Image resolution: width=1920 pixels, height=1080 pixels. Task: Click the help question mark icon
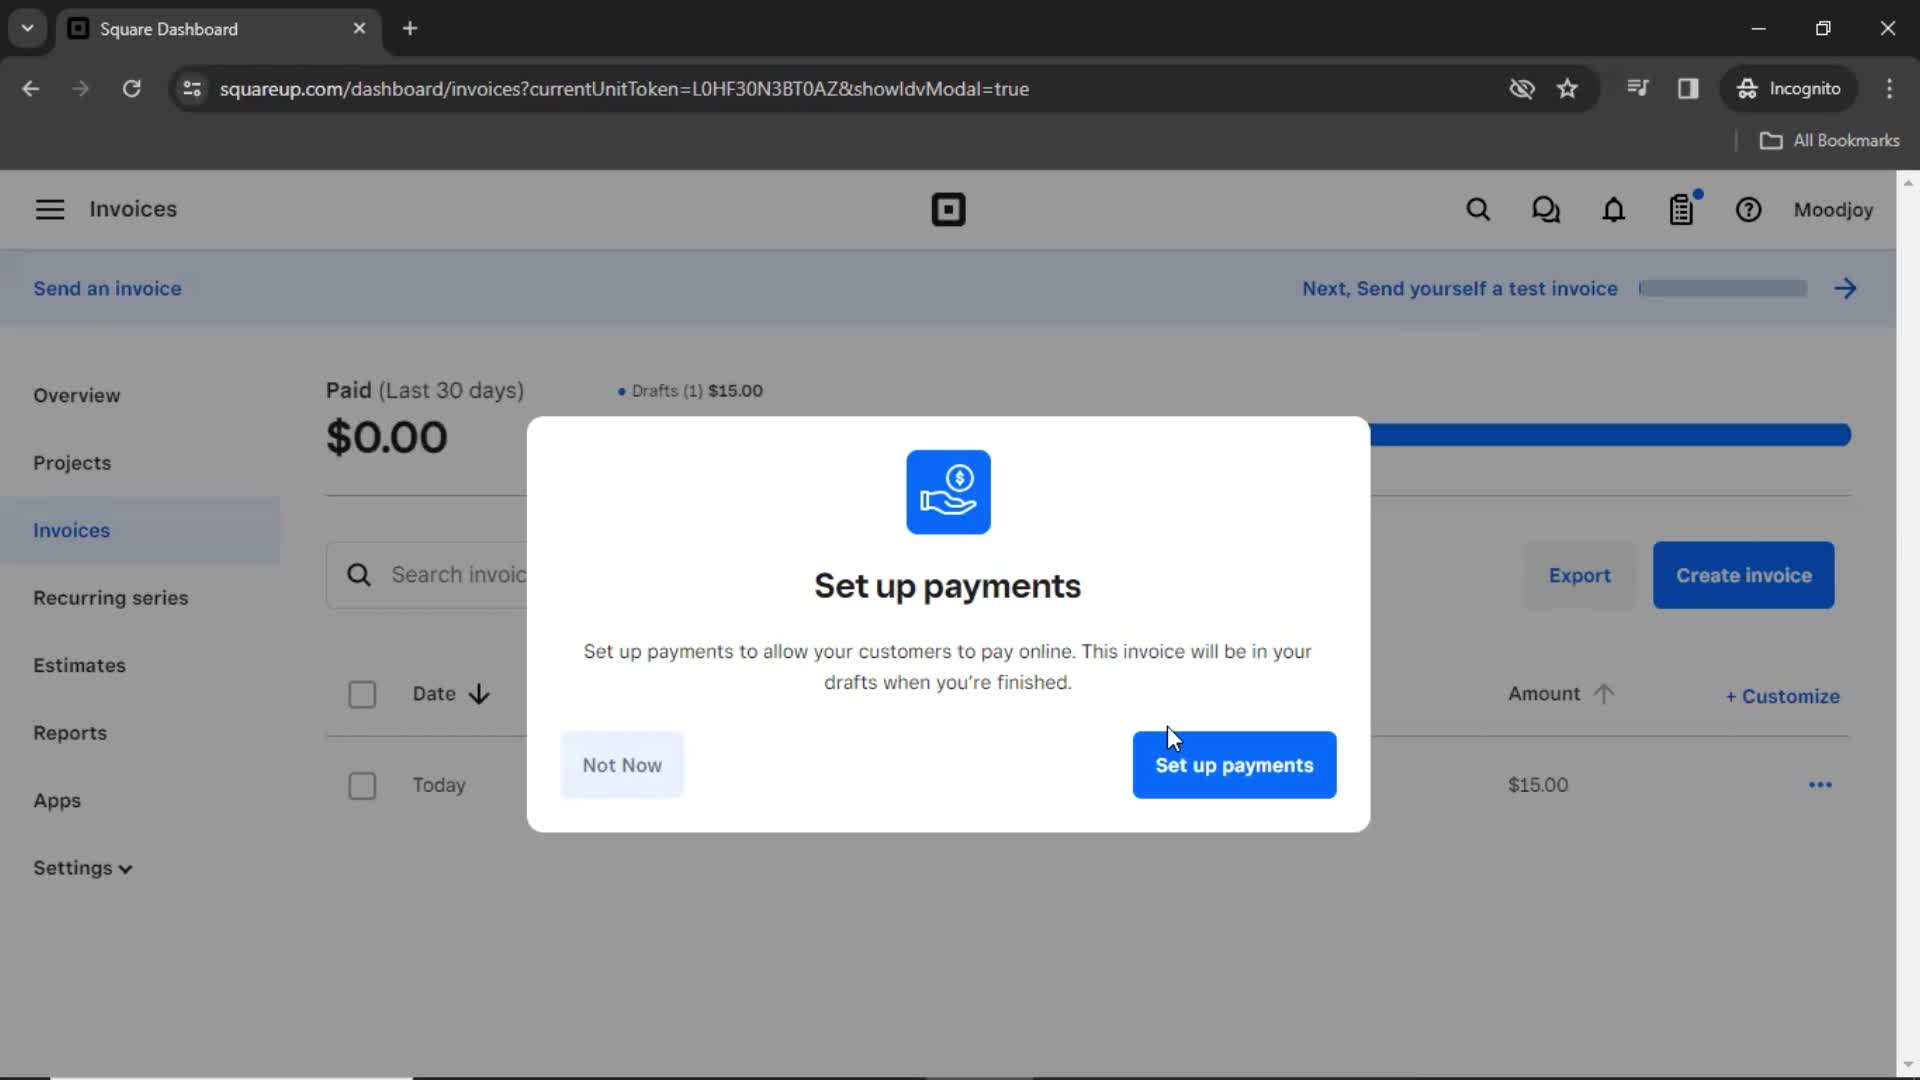[x=1749, y=210]
